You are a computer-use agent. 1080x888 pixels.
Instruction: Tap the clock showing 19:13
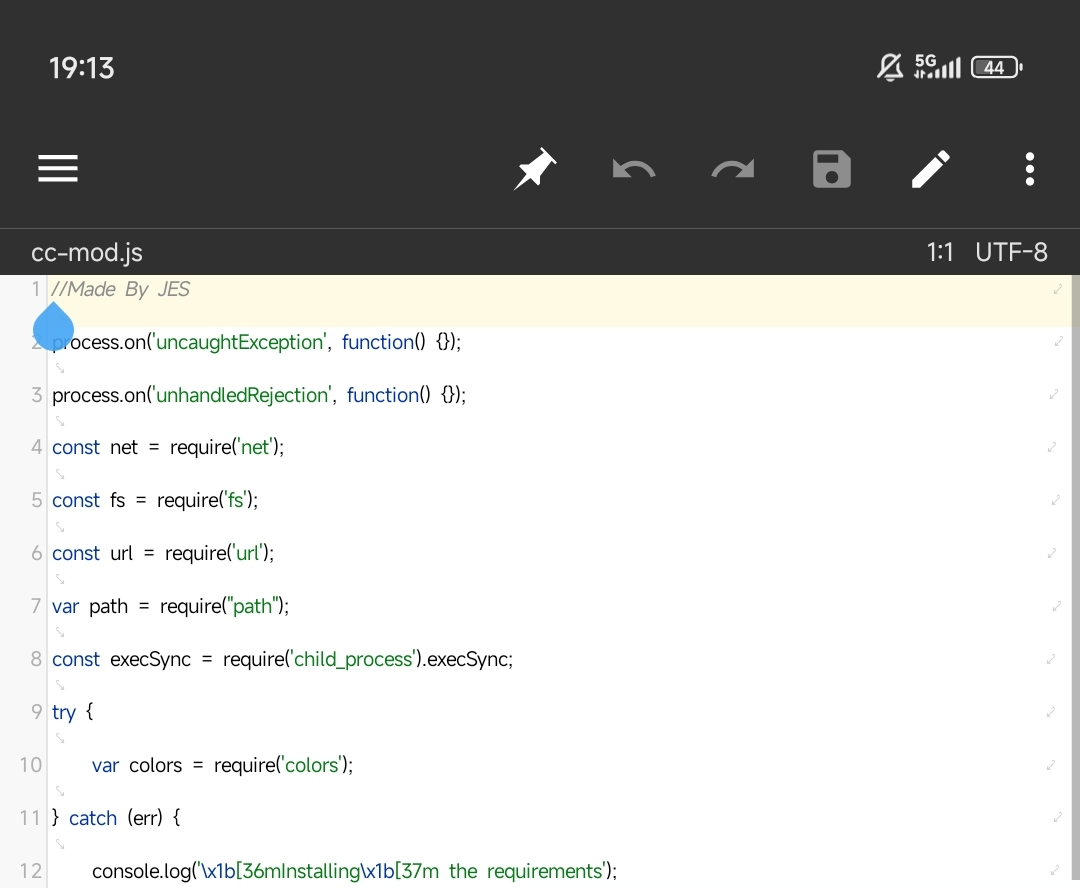tap(82, 68)
